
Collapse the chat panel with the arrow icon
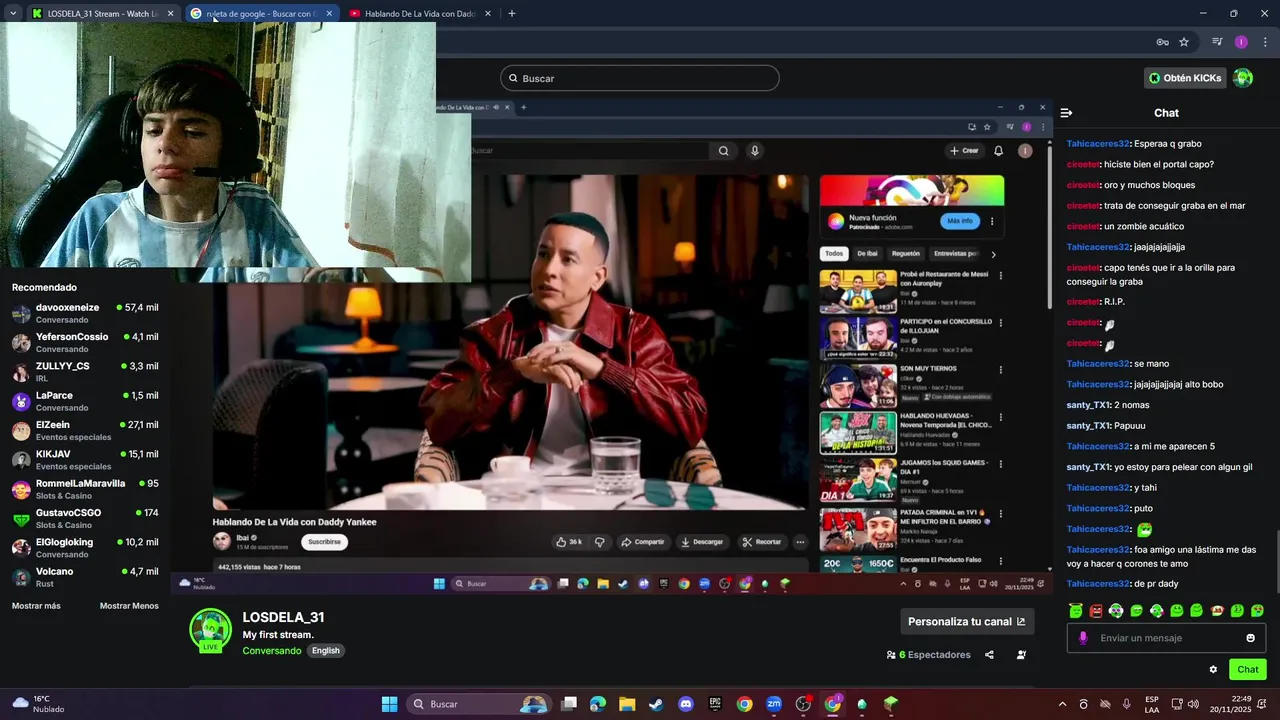pyautogui.click(x=1066, y=113)
